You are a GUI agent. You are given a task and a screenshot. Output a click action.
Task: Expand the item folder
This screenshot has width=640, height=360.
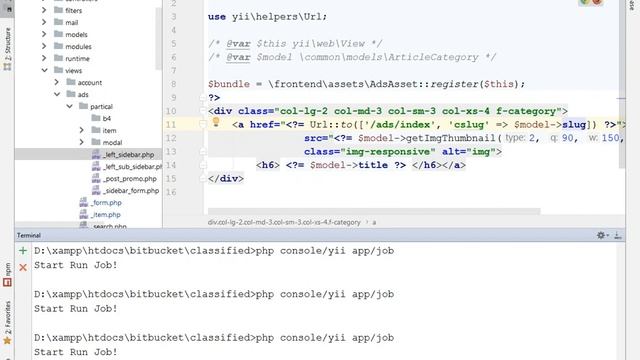(82, 130)
